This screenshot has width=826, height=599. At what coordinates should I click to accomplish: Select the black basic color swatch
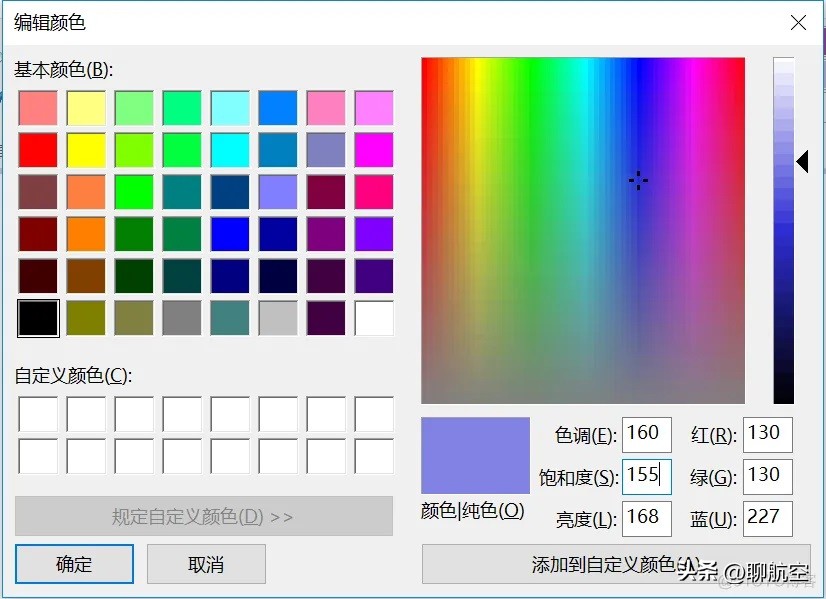[37, 319]
